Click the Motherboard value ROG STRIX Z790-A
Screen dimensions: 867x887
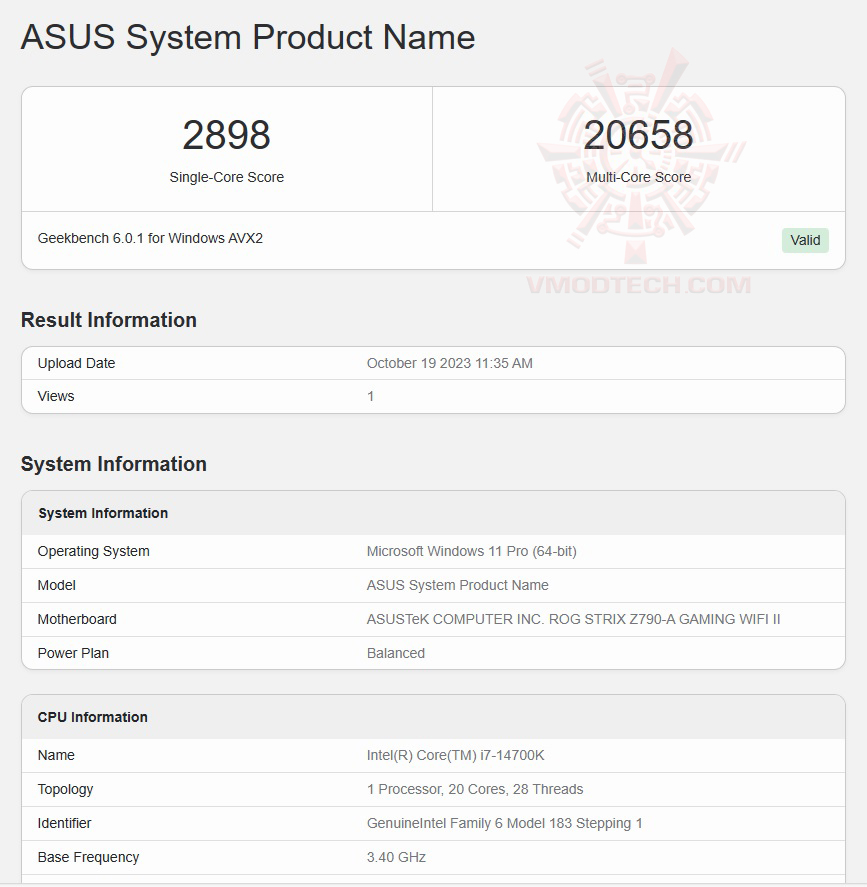573,619
